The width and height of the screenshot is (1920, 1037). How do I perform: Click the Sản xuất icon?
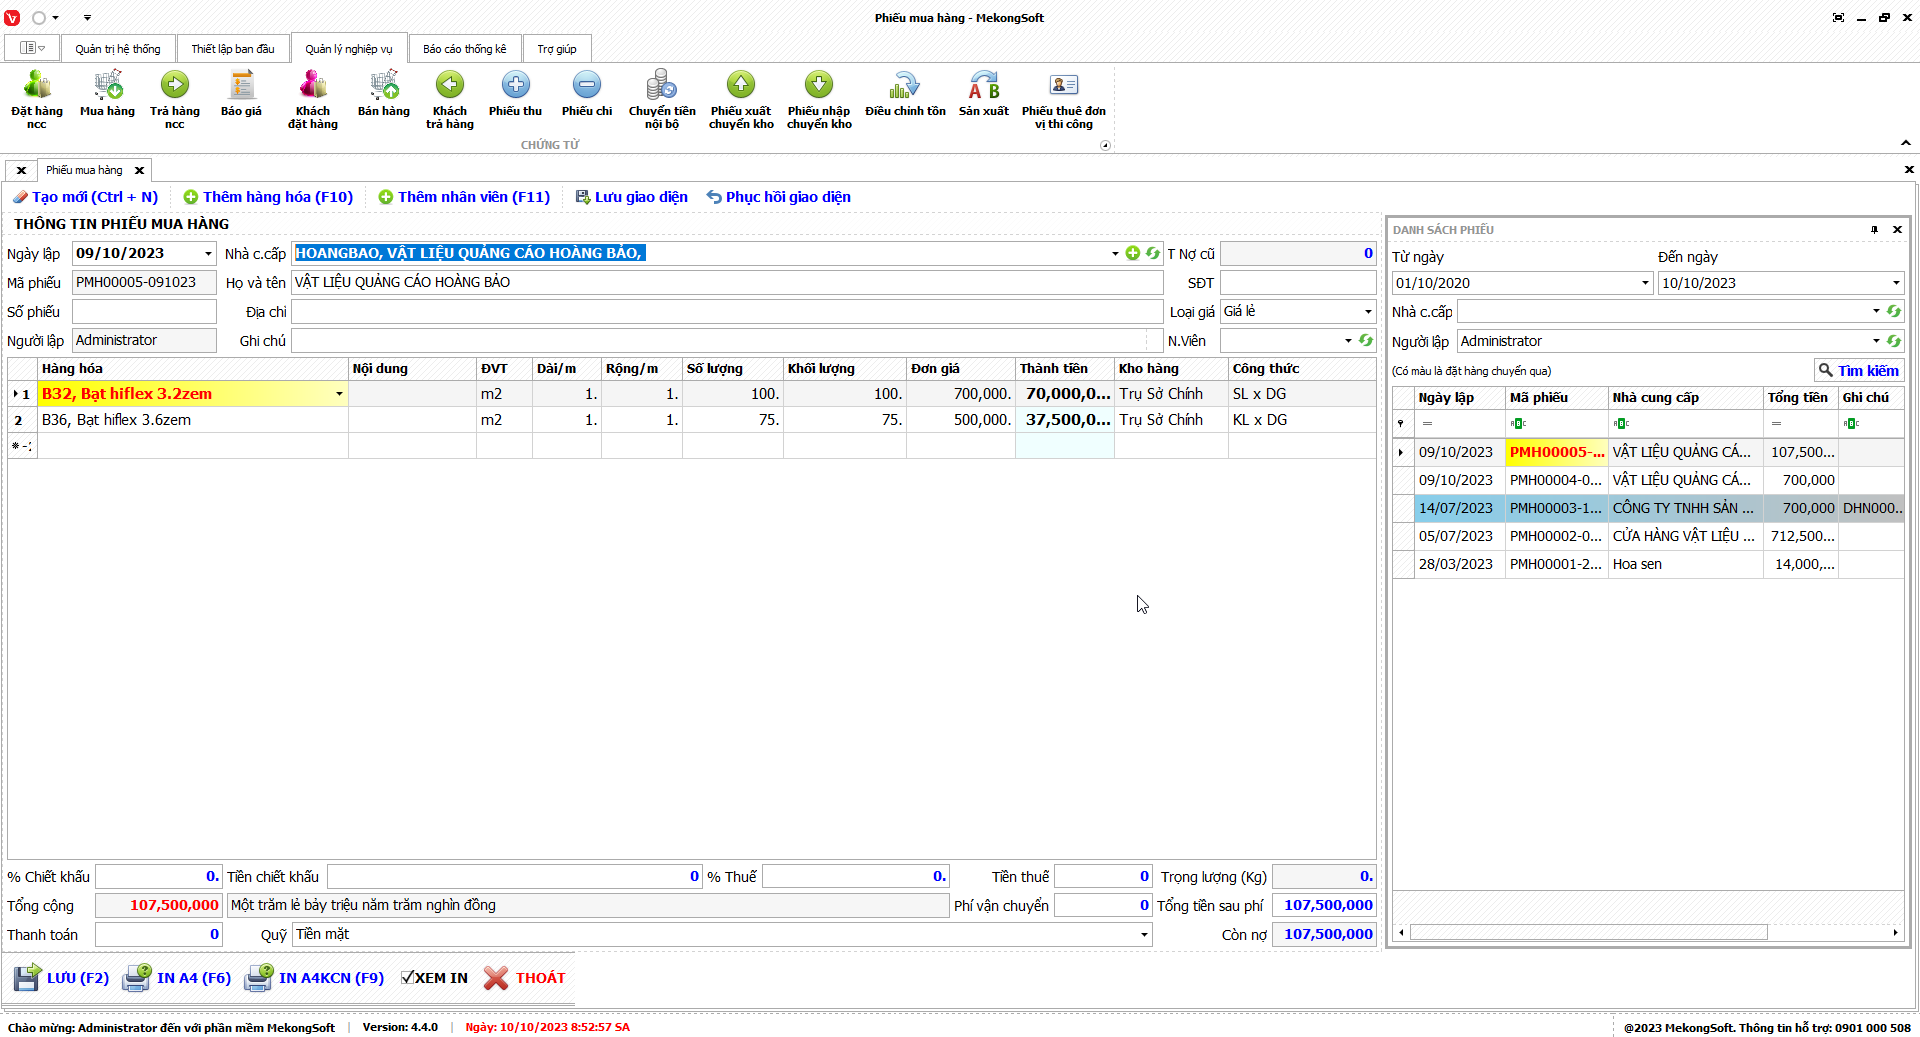tap(983, 86)
